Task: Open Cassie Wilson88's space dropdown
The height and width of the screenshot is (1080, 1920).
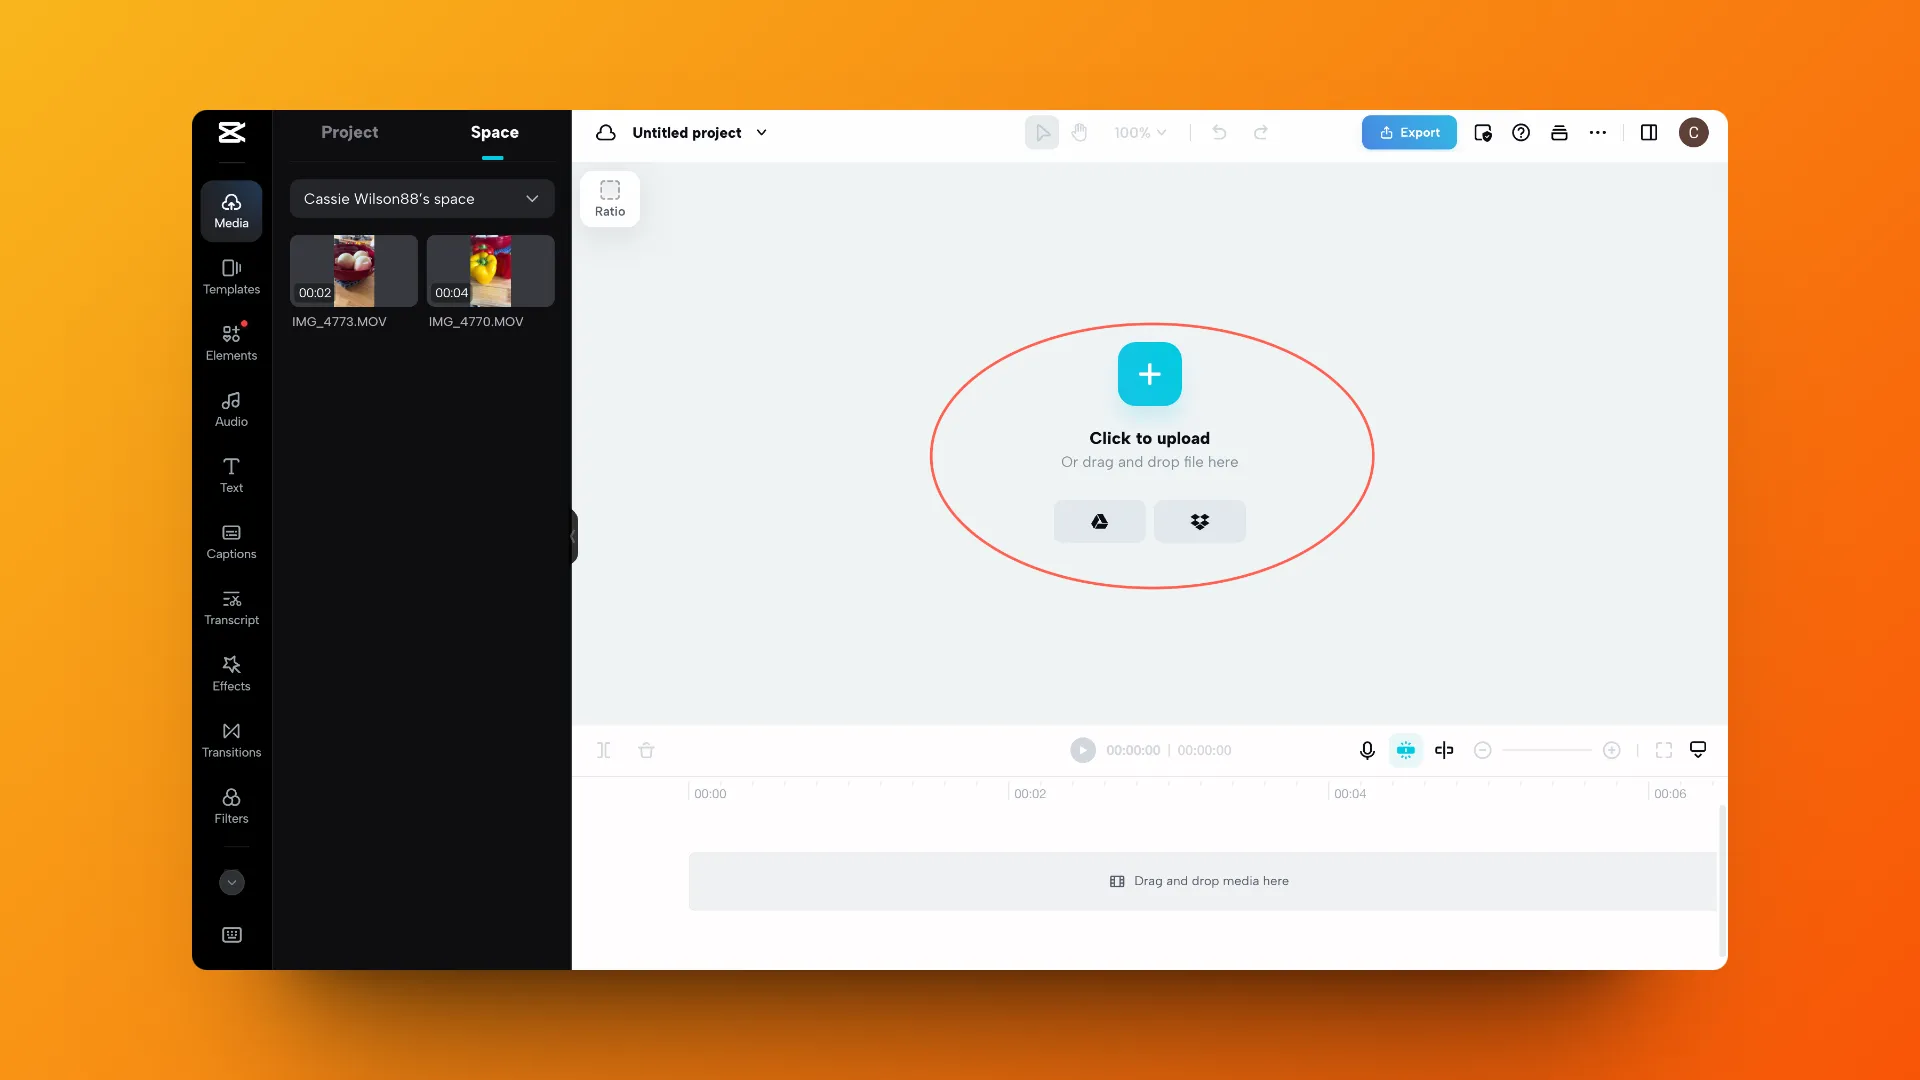Action: pos(422,199)
